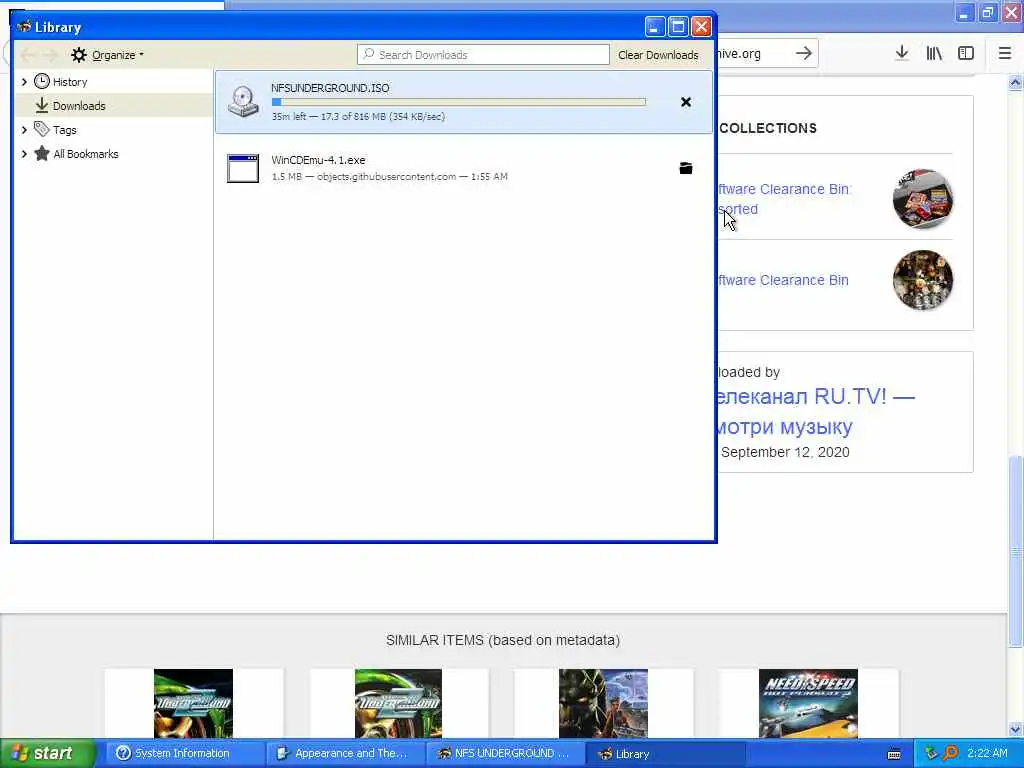
Task: Click the Software Clearance Bin sorted link
Action: pyautogui.click(x=784, y=199)
